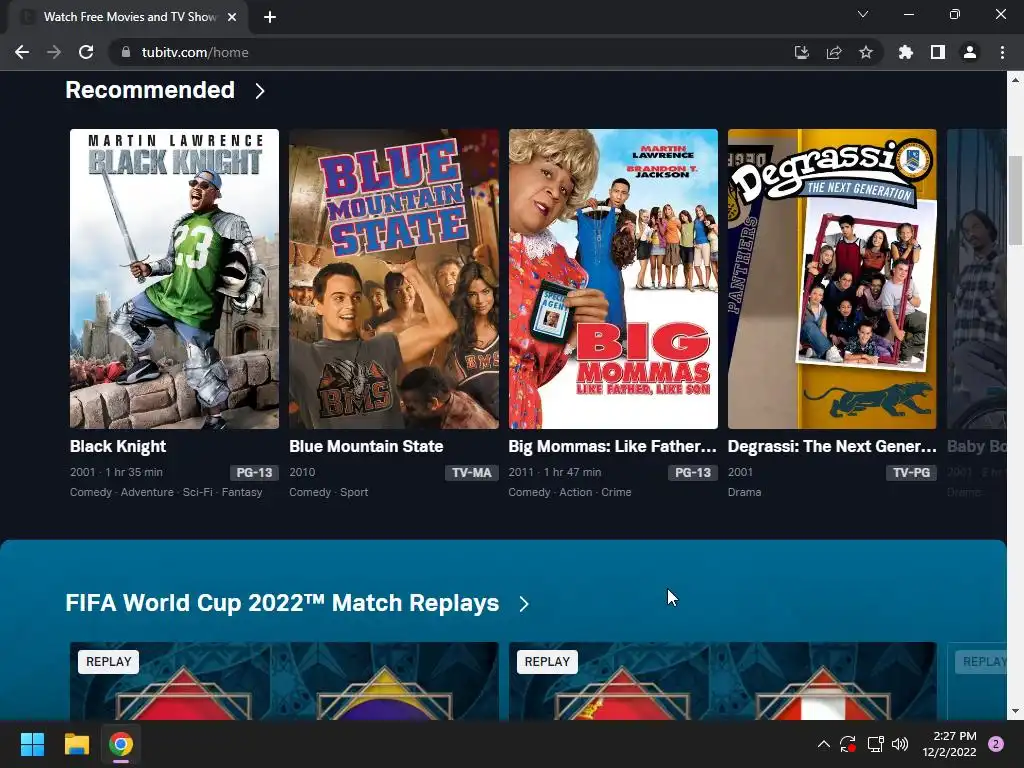This screenshot has height=768, width=1024.
Task: Open the Black Knight poster
Action: pos(174,279)
